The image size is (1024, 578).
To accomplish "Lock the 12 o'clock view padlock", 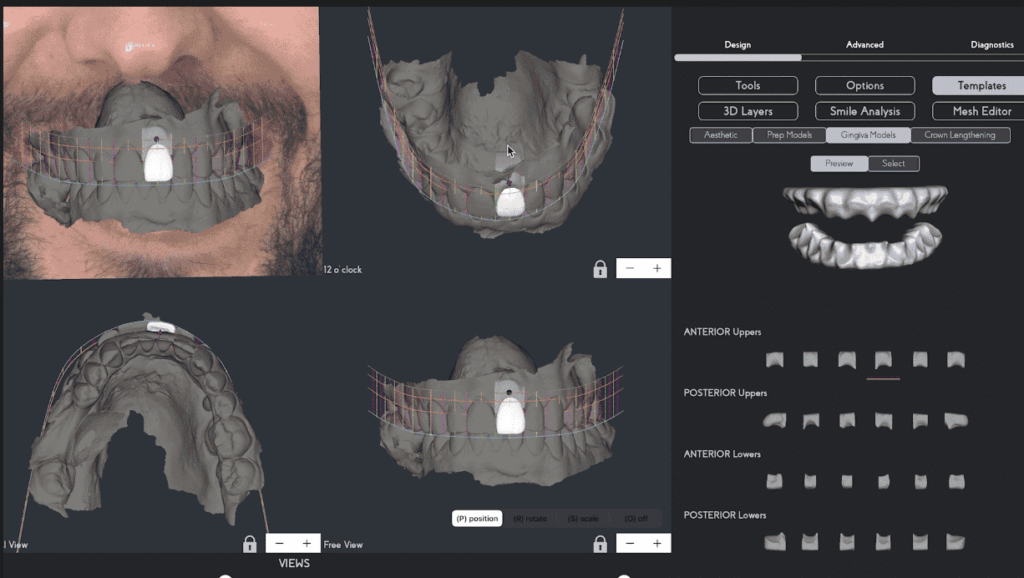I will click(x=600, y=268).
